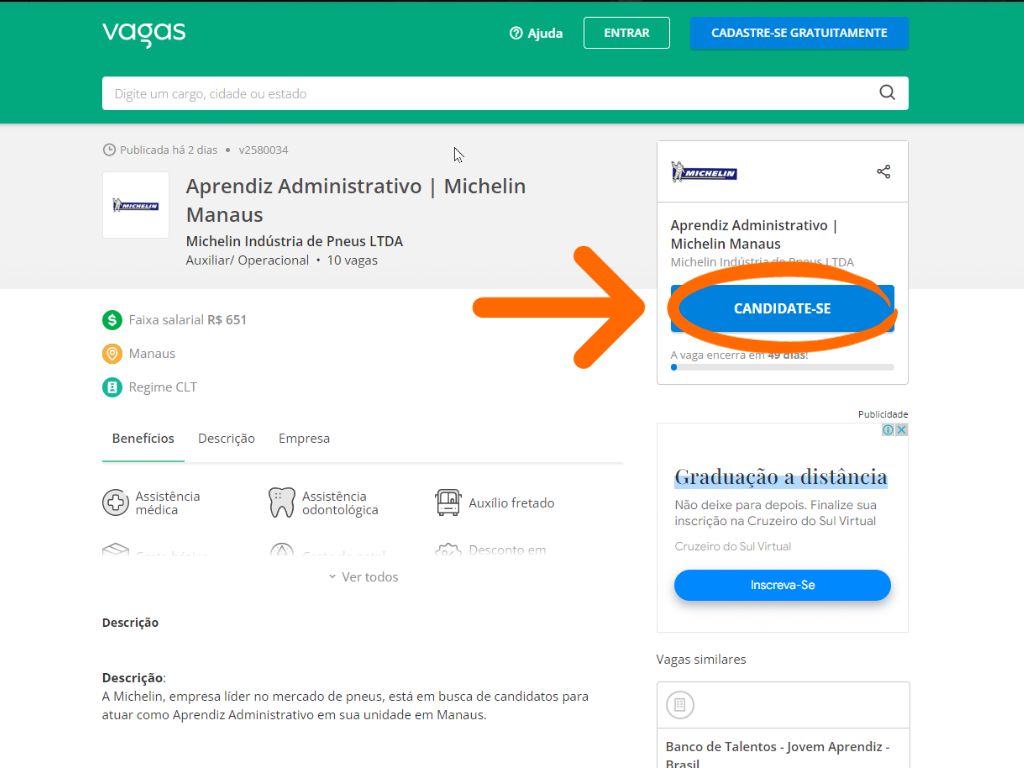Click the job code v2580034
This screenshot has height=768, width=1024.
263,150
